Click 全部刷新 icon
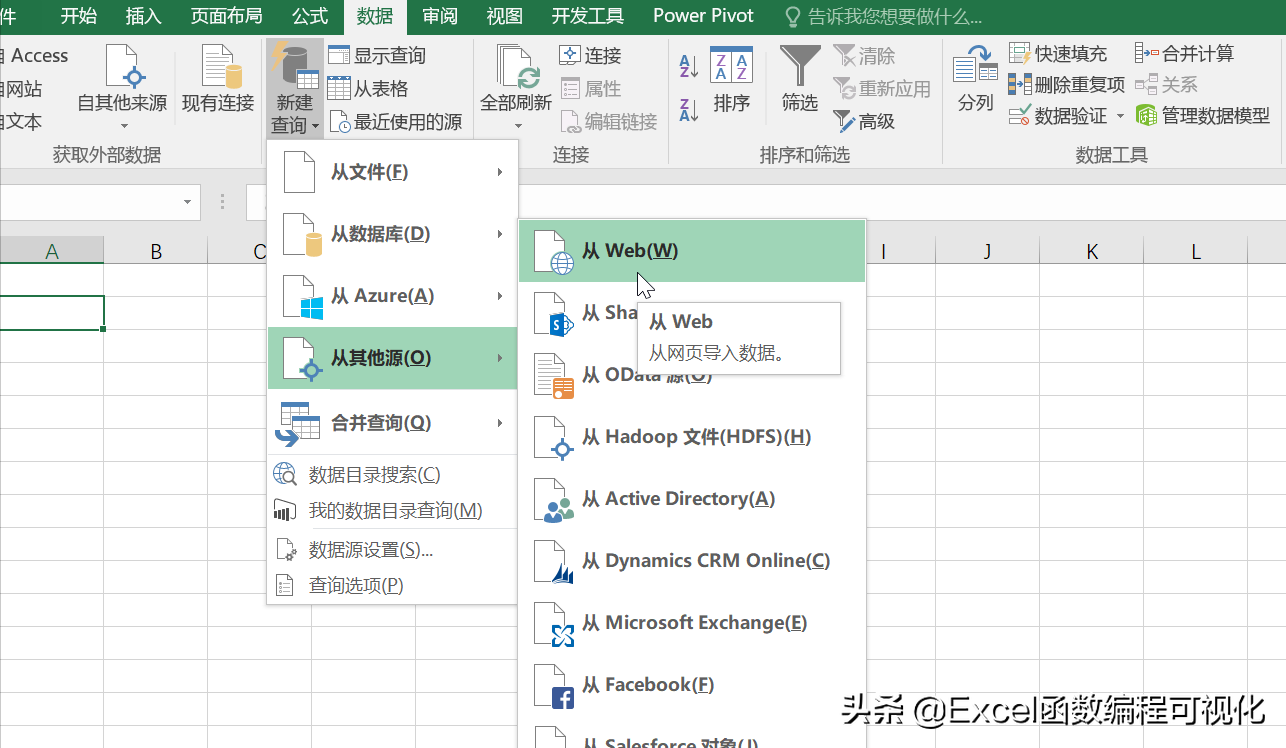1286x748 pixels. pyautogui.click(x=517, y=68)
